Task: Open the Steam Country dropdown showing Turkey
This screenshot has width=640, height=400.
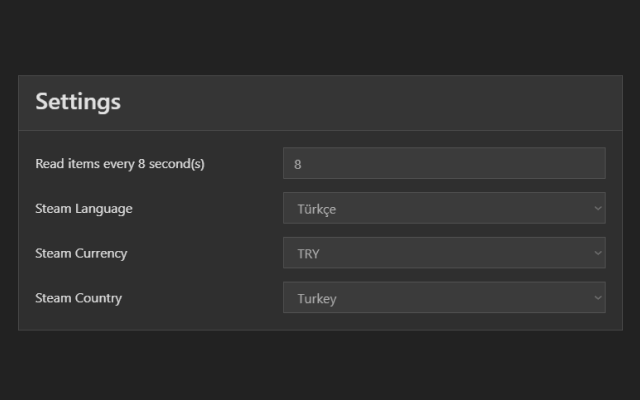Action: click(444, 298)
